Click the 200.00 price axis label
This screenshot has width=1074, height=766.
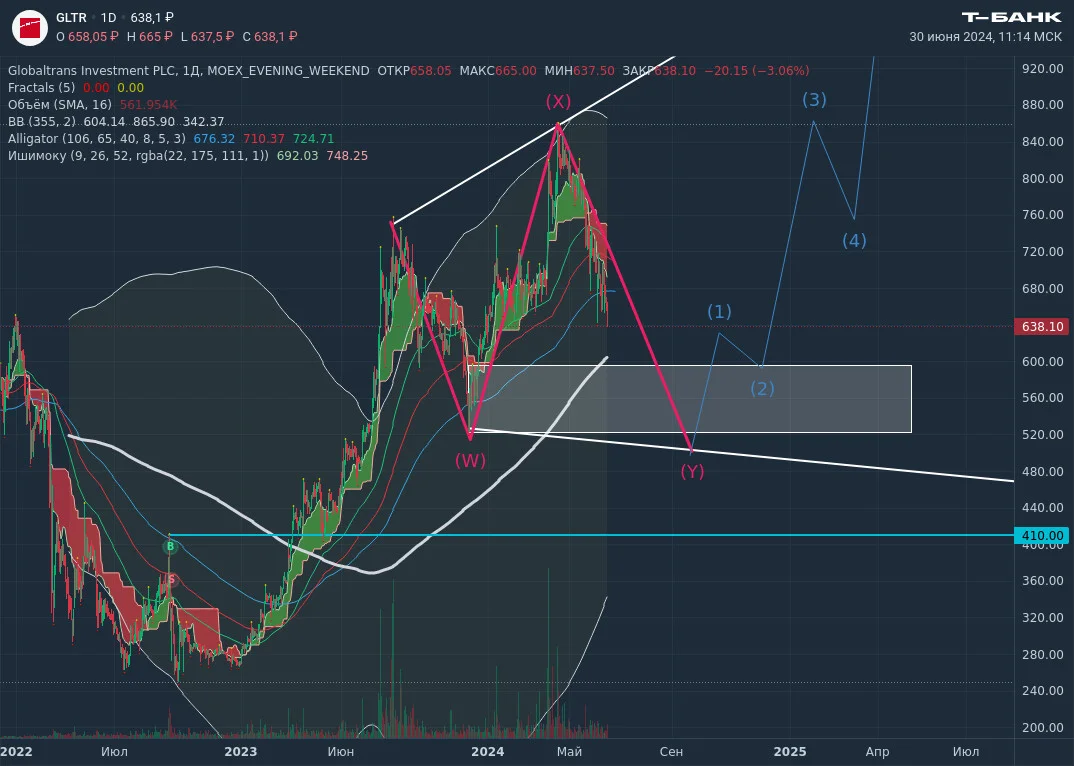[1042, 728]
